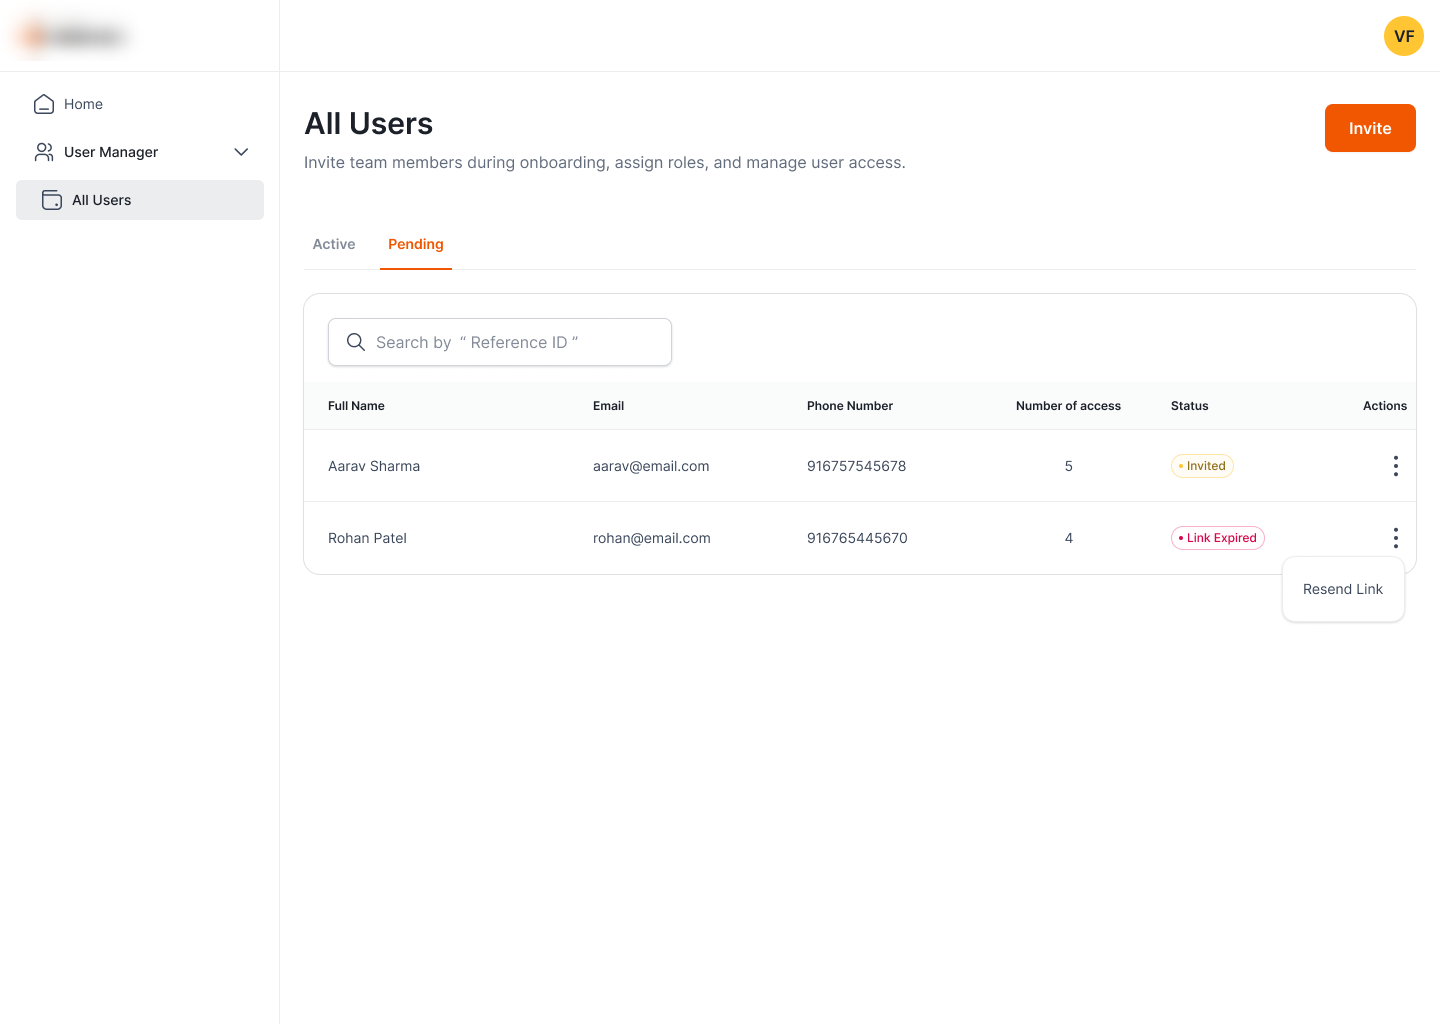This screenshot has width=1440, height=1024.
Task: Click the Invited status badge
Action: (x=1202, y=466)
